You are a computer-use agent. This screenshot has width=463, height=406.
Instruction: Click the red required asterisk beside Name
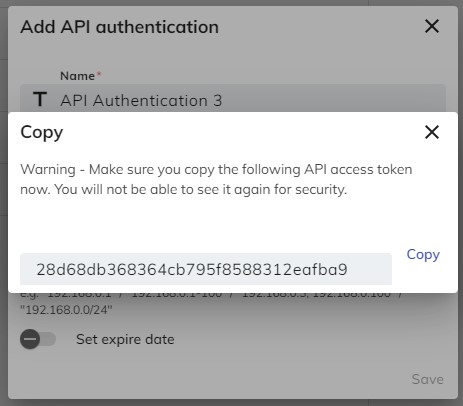pos(99,73)
